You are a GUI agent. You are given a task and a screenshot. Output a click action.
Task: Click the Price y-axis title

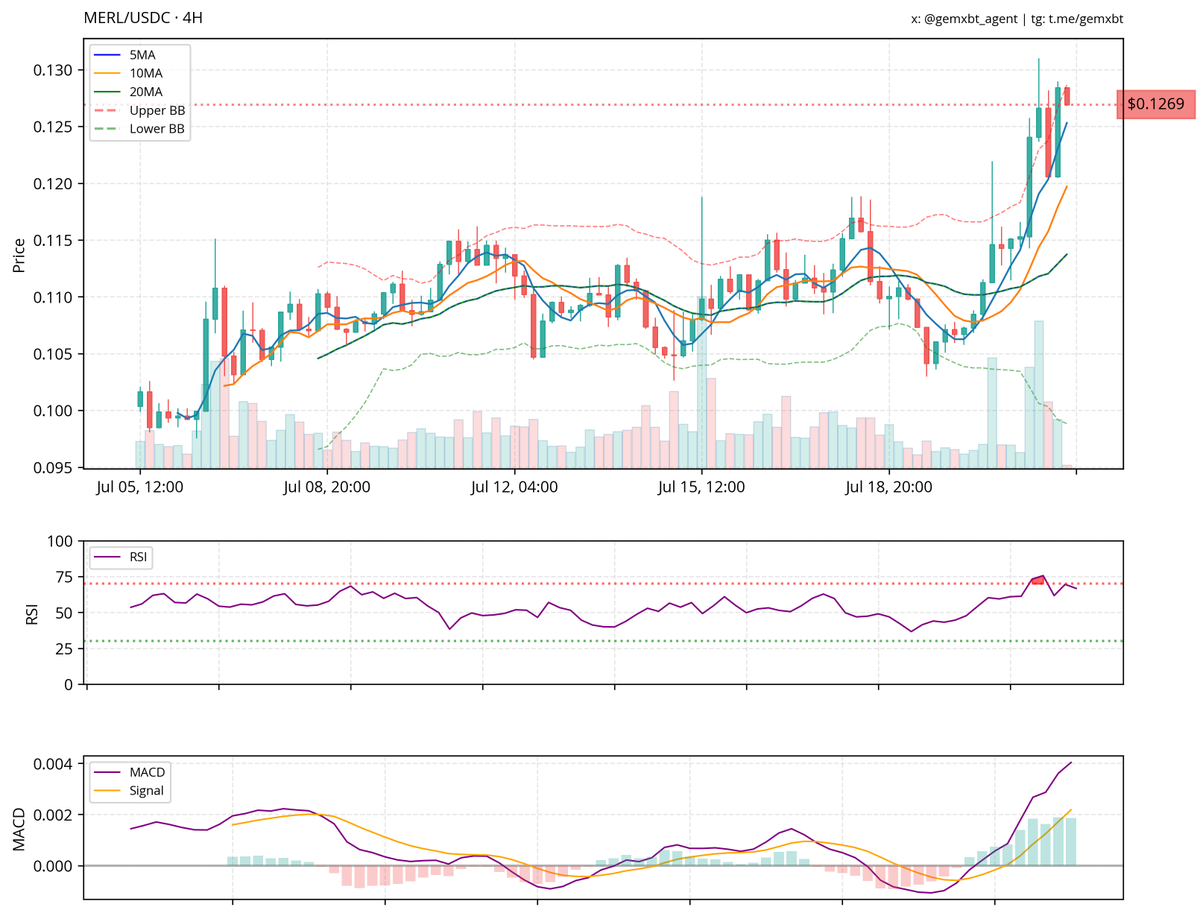click(18, 254)
